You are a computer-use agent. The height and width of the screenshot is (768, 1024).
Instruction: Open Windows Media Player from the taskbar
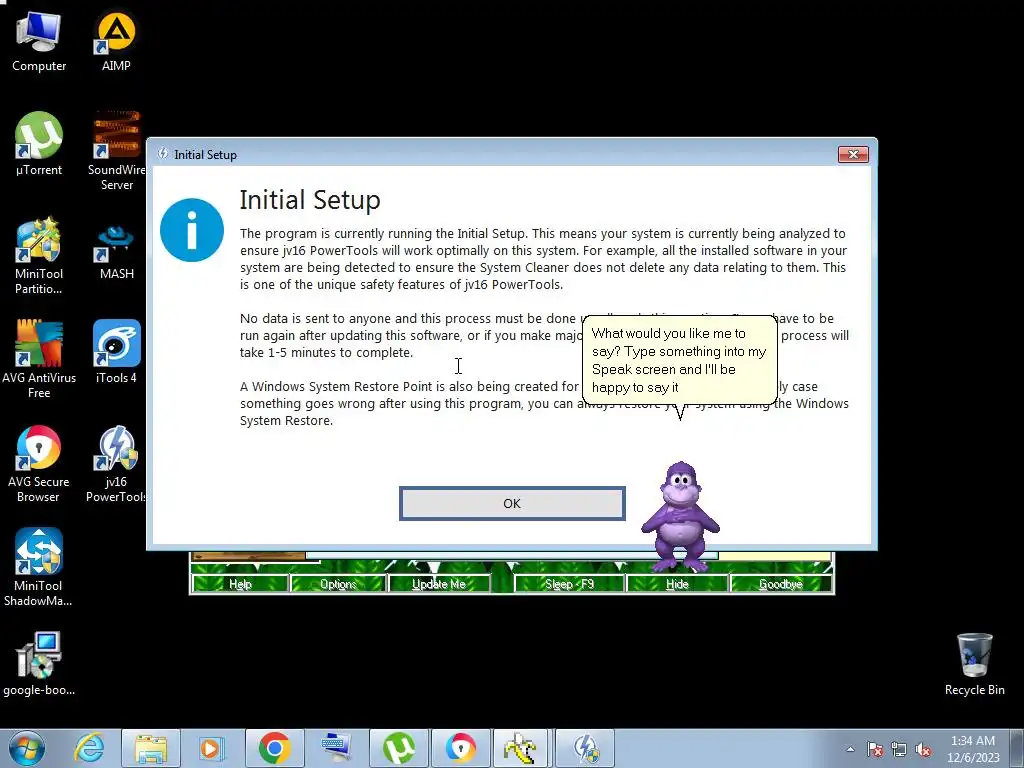point(212,748)
